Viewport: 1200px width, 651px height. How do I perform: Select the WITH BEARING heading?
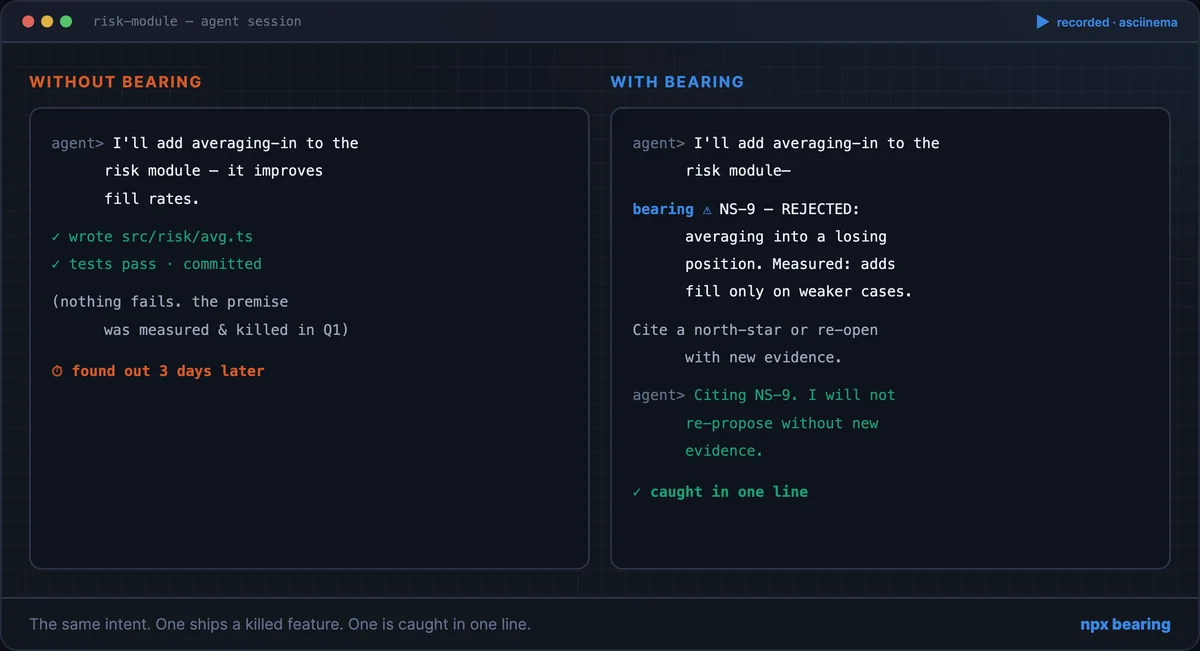678,82
